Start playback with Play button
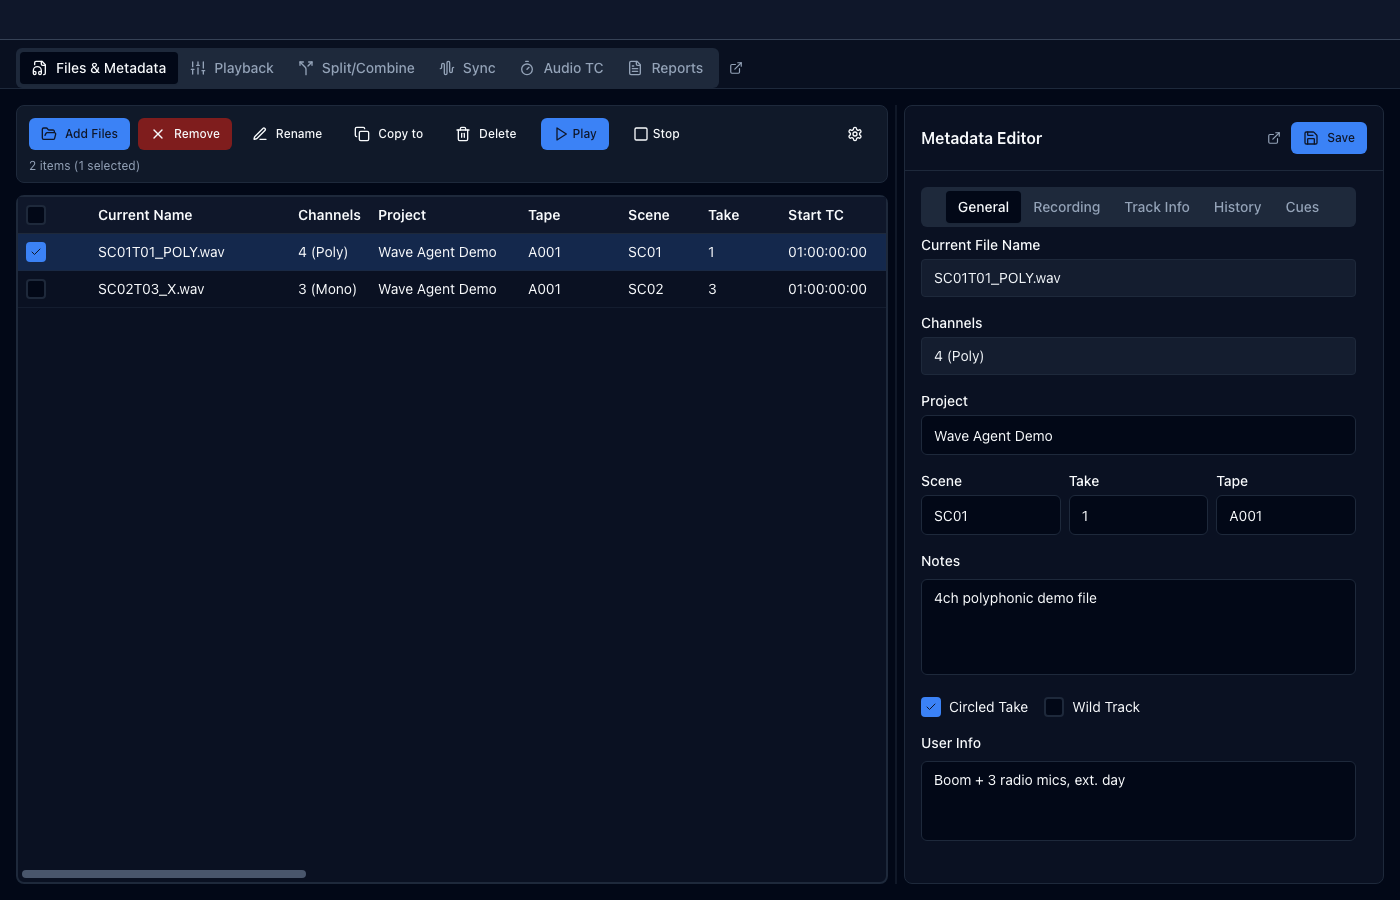1400x900 pixels. pos(575,134)
